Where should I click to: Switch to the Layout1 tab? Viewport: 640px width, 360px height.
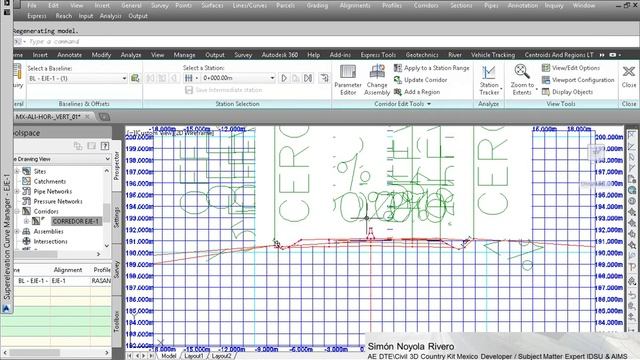[x=194, y=356]
